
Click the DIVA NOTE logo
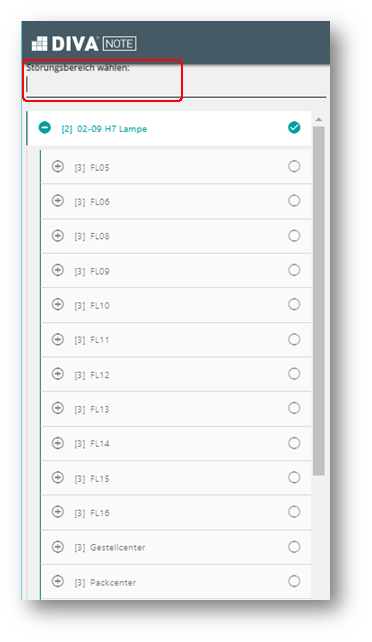(84, 44)
